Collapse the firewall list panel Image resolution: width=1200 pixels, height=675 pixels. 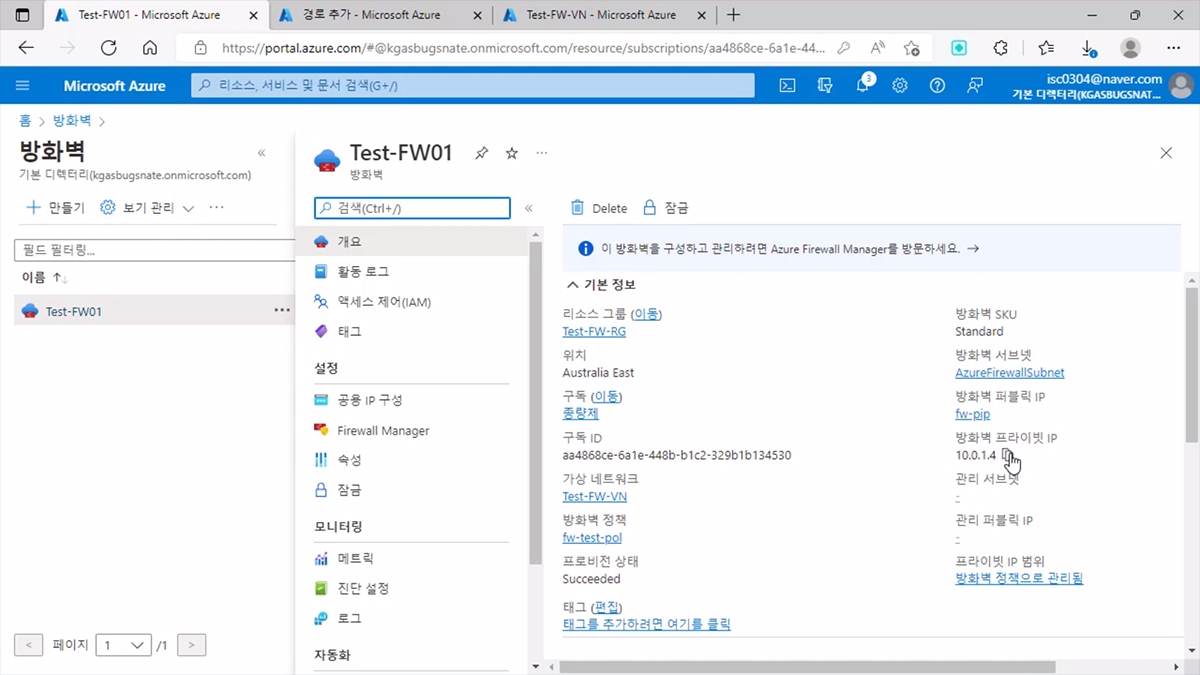(262, 153)
